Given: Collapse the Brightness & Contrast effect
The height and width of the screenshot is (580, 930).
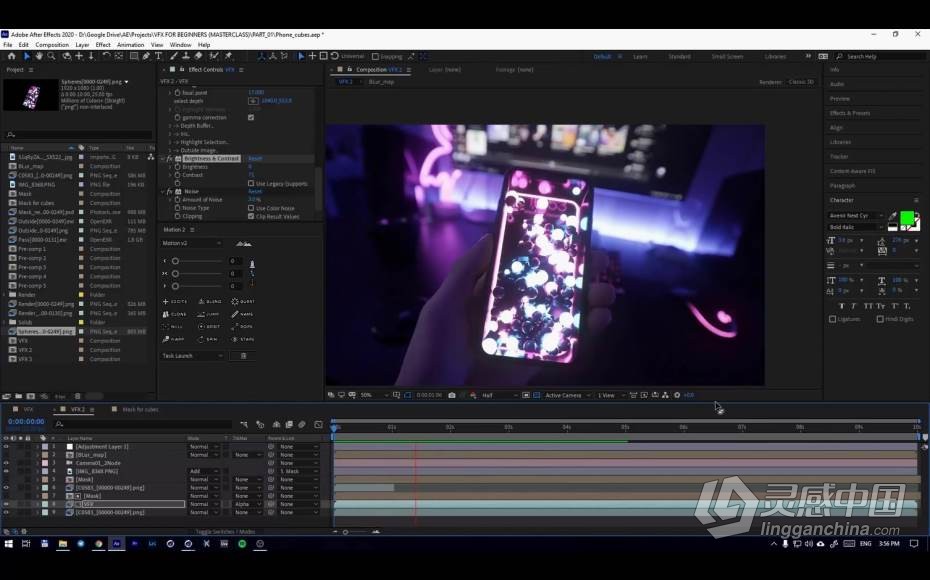Looking at the screenshot, I should point(163,159).
